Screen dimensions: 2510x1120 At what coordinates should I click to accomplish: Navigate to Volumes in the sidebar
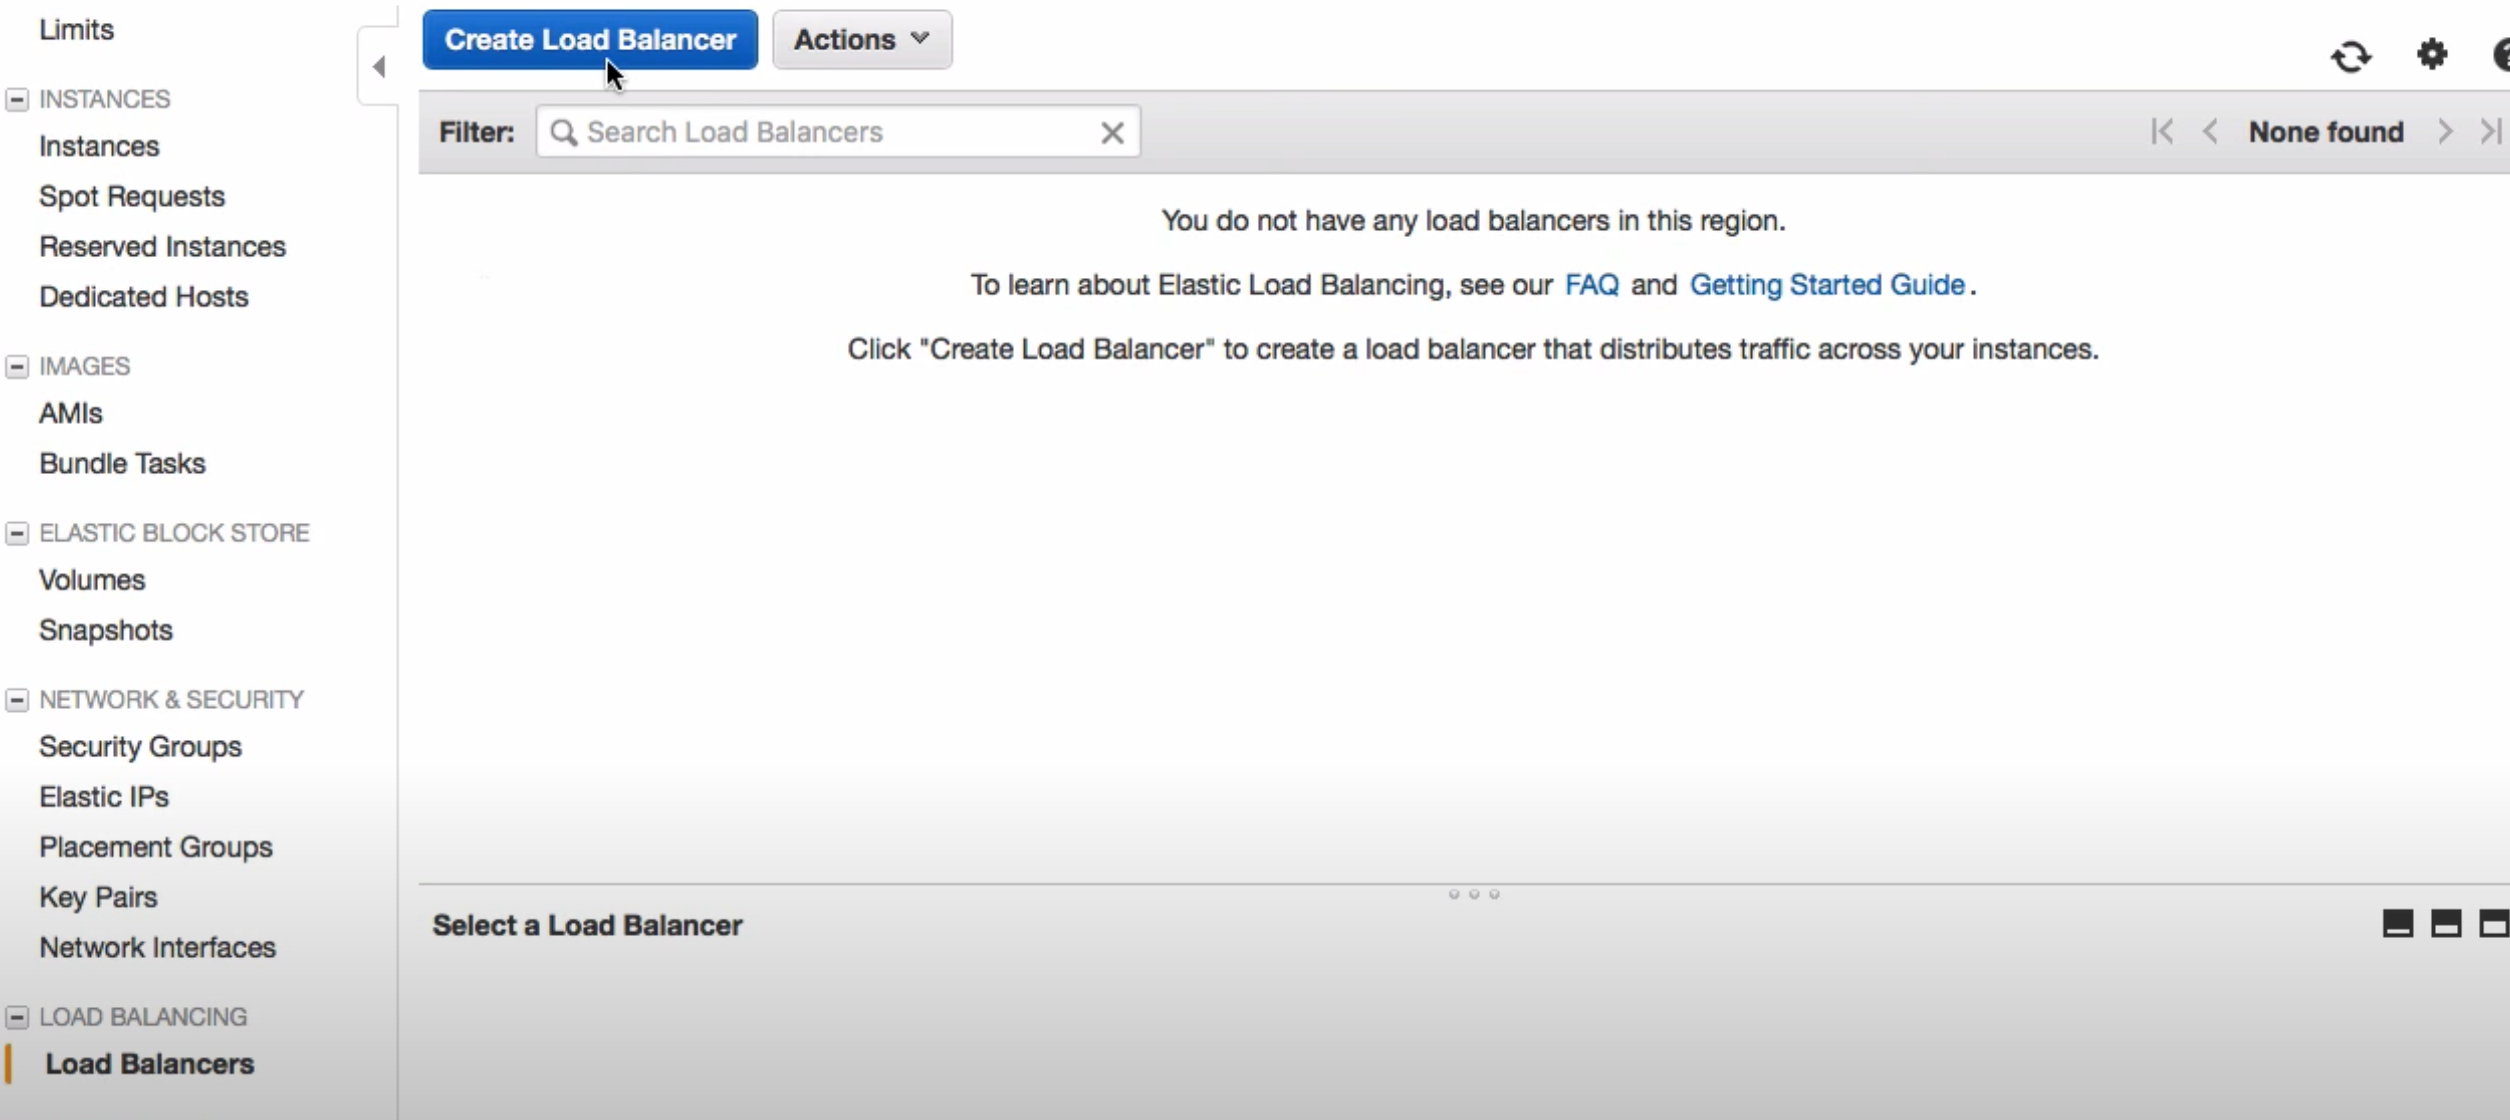(92, 580)
